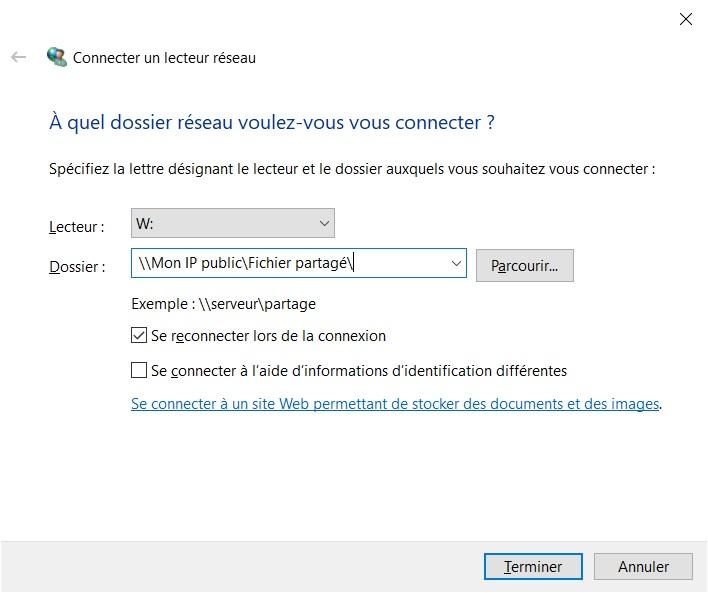Open the link to connect to a Web site

(395, 404)
